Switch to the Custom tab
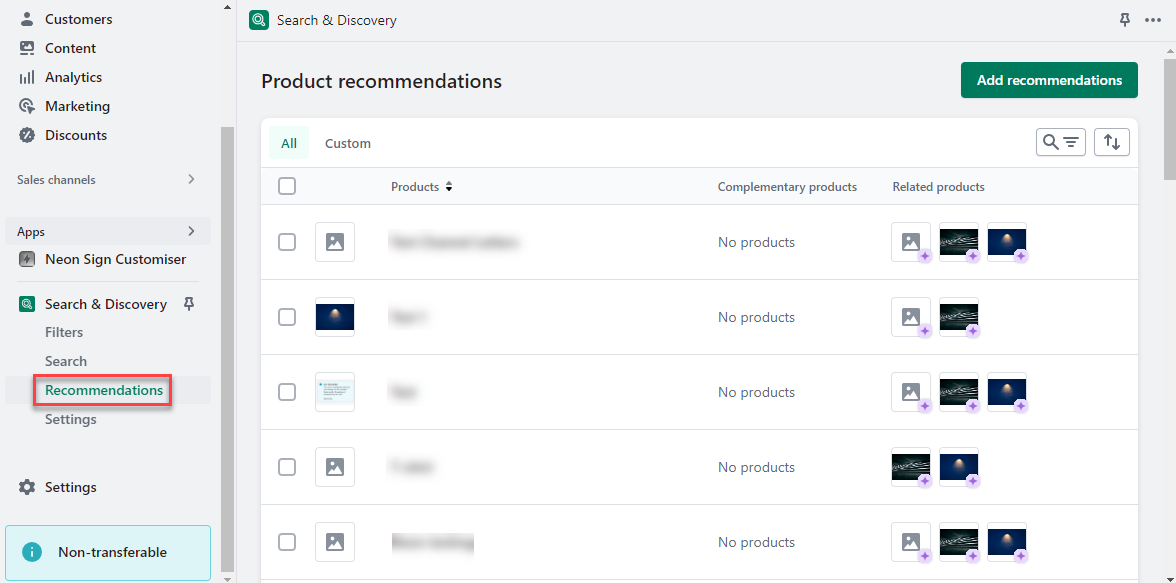 tap(347, 143)
